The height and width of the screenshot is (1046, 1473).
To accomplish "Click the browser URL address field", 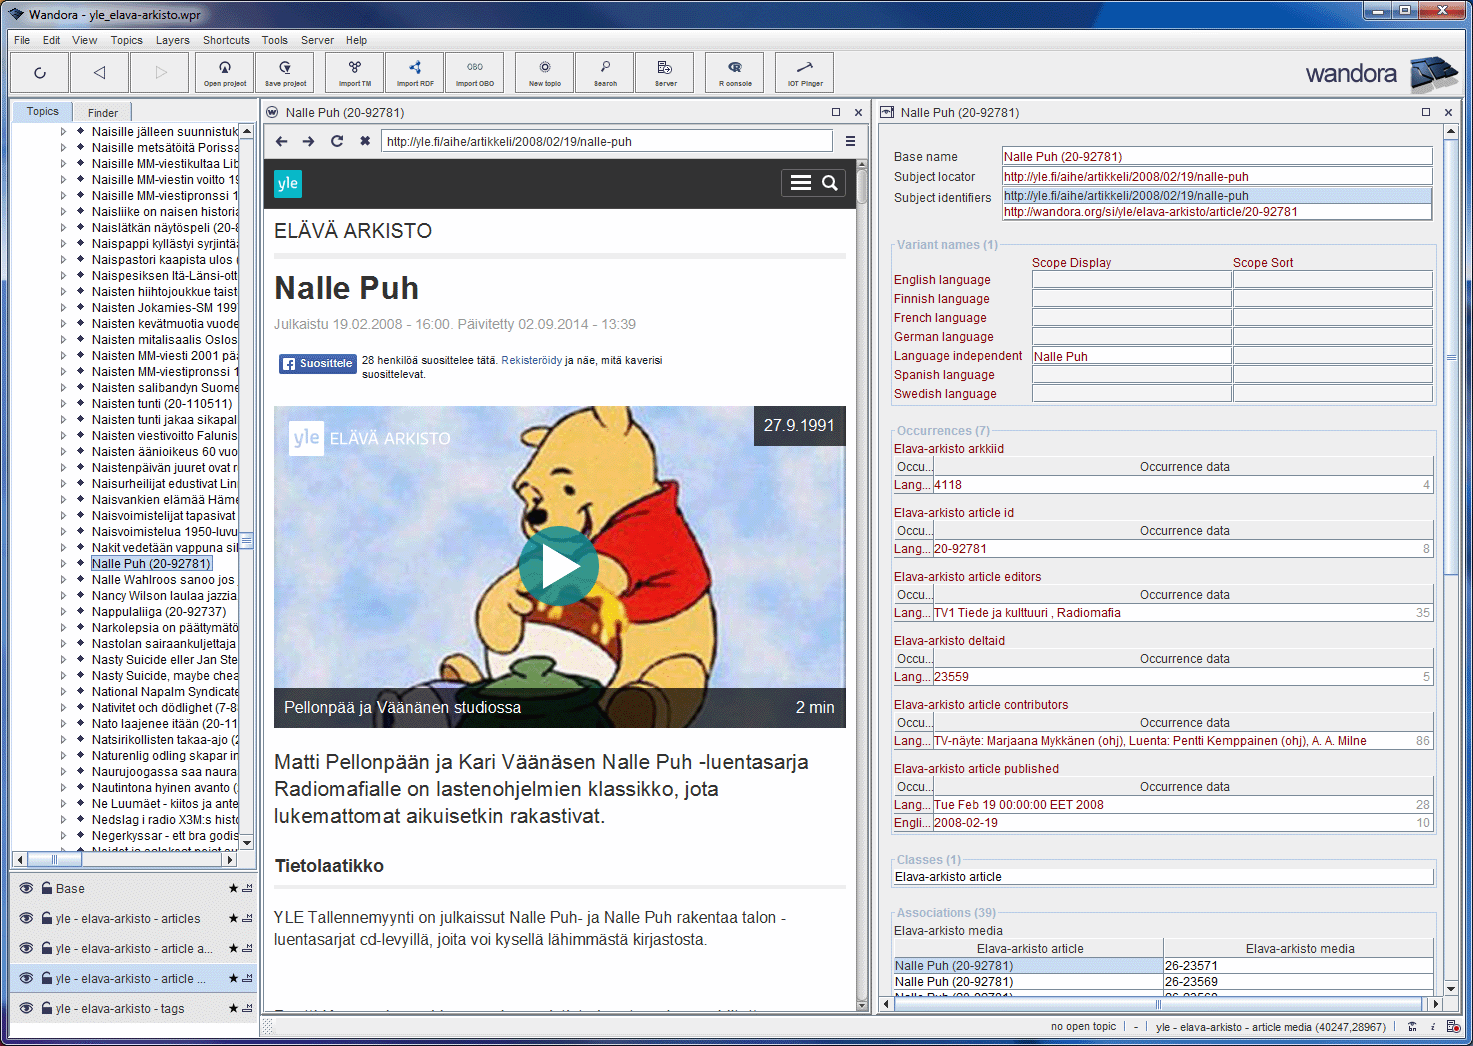I will click(606, 141).
